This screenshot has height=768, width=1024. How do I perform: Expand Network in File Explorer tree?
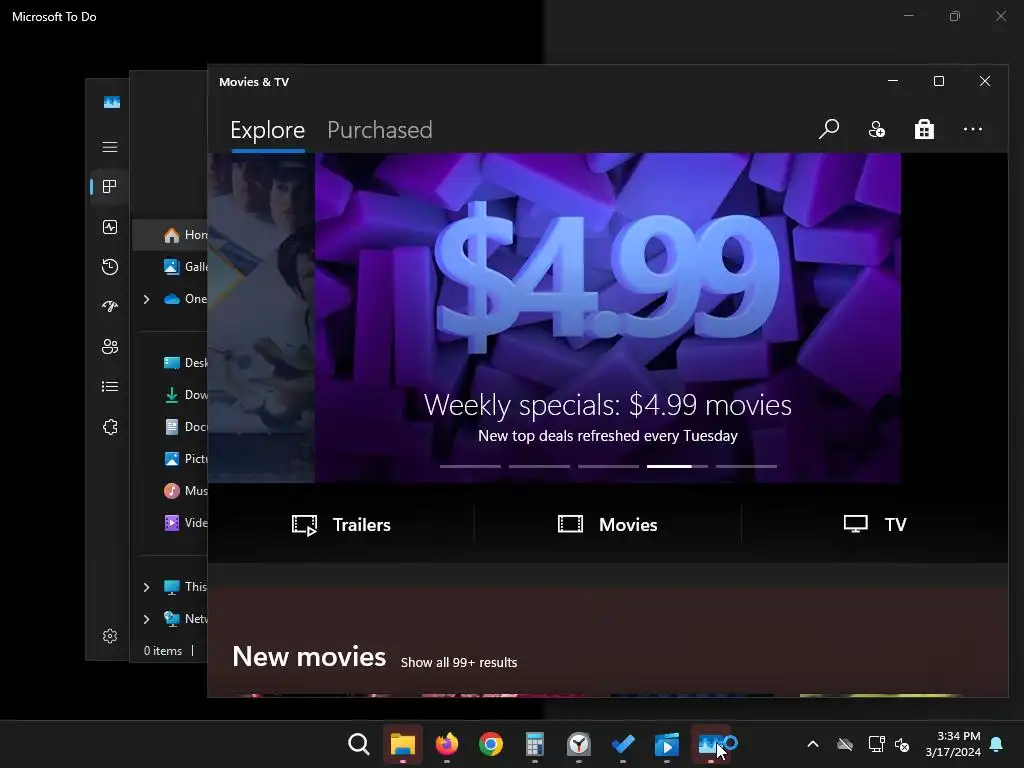tap(146, 618)
